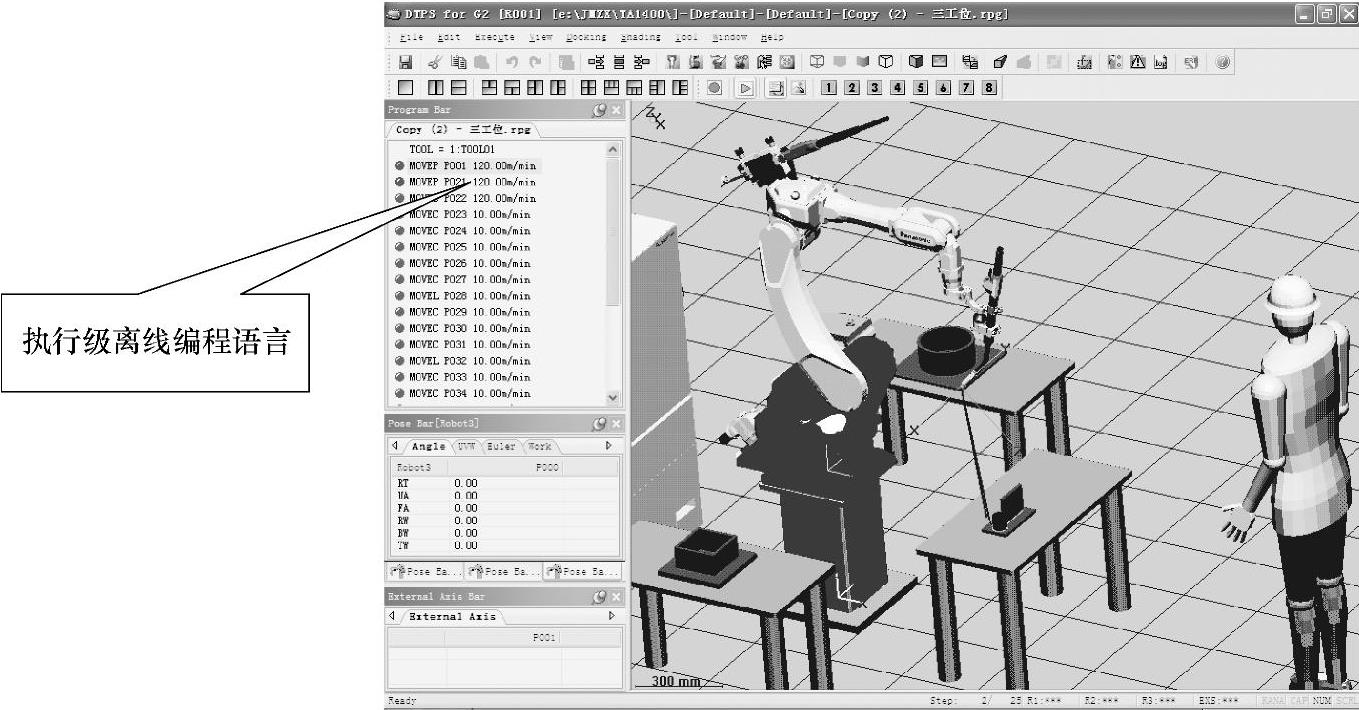Open the Help menu
The width and height of the screenshot is (1359, 710).
click(772, 37)
